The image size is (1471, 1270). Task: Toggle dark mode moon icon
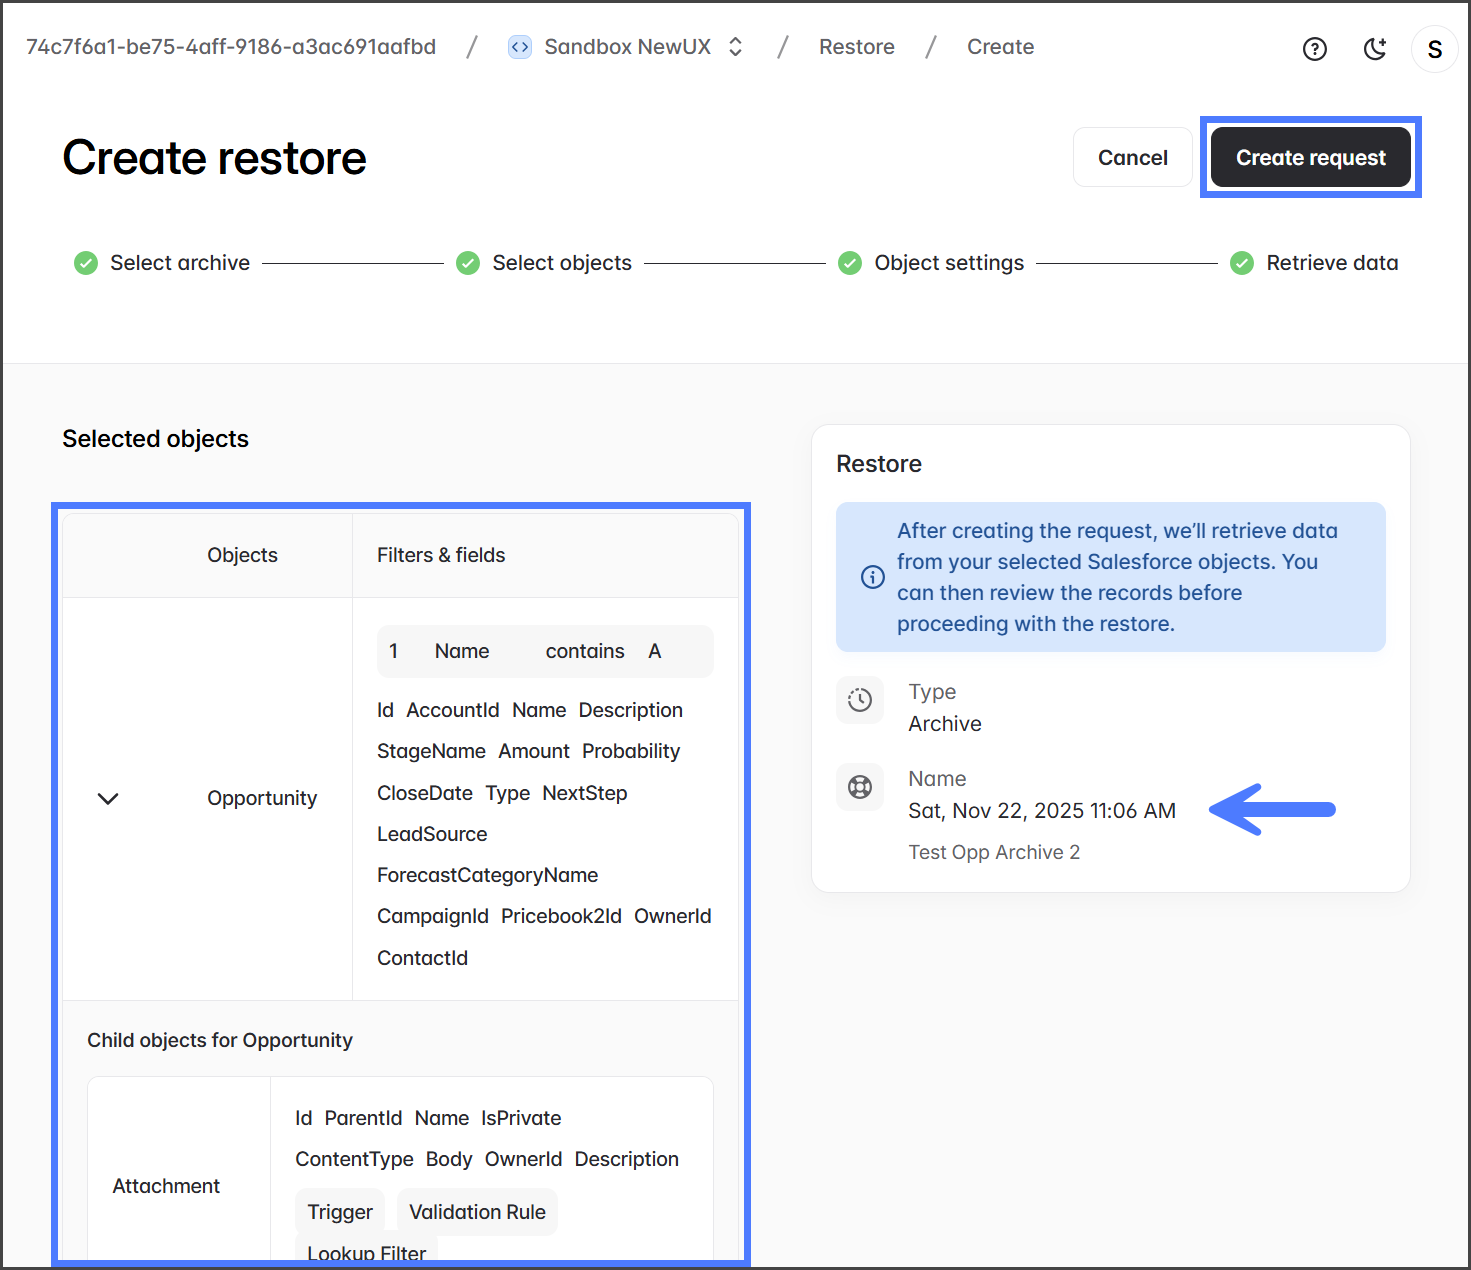point(1375,49)
